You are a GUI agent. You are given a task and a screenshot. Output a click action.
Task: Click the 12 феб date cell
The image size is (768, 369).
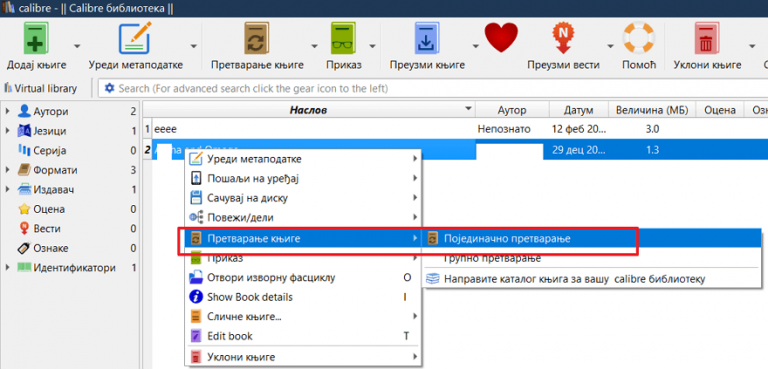pyautogui.click(x=578, y=129)
